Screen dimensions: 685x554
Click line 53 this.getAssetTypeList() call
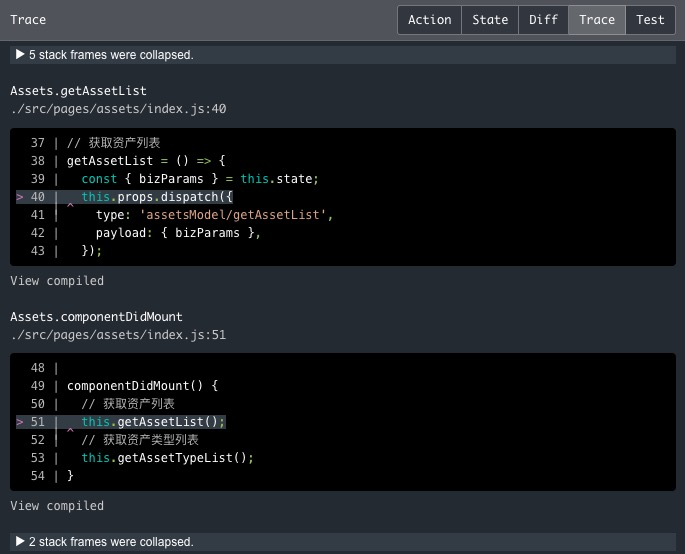[168, 458]
